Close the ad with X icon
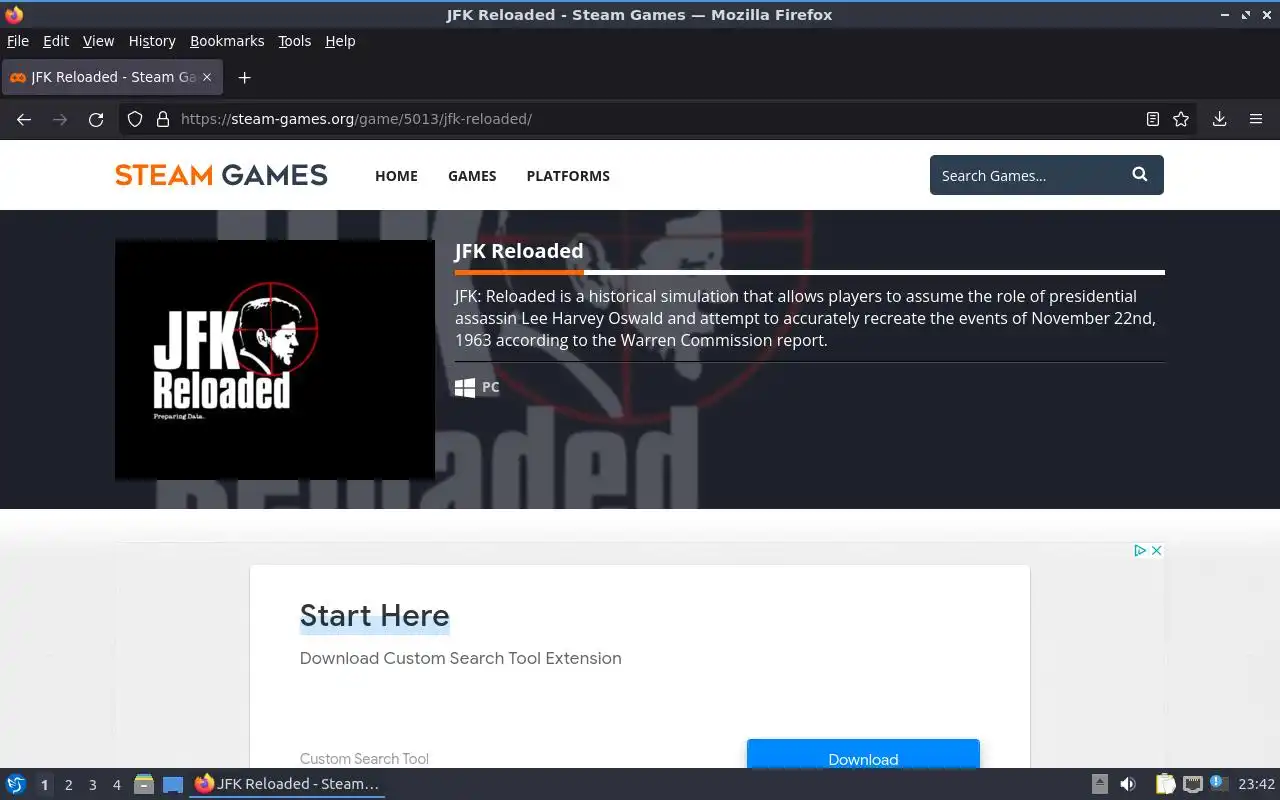 click(x=1156, y=550)
